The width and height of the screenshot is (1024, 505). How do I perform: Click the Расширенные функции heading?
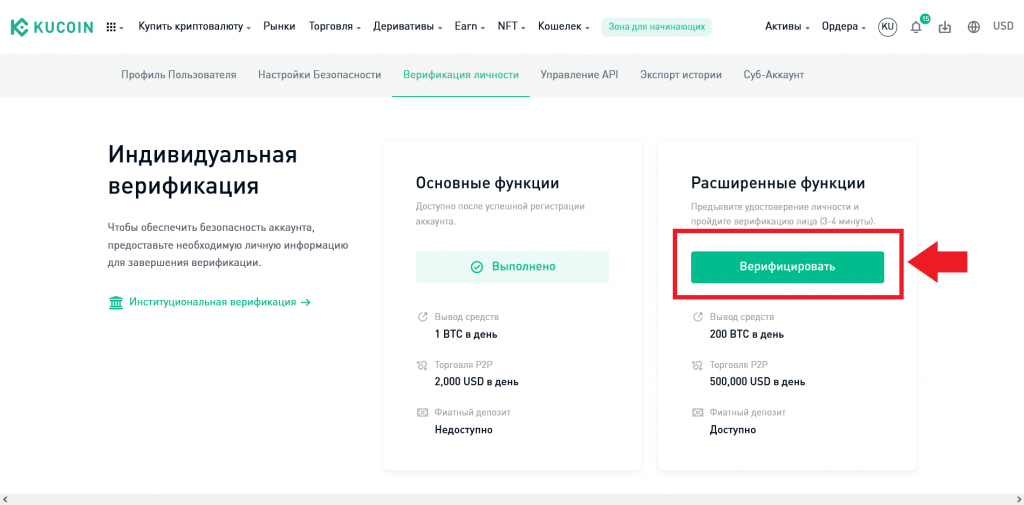[x=778, y=182]
